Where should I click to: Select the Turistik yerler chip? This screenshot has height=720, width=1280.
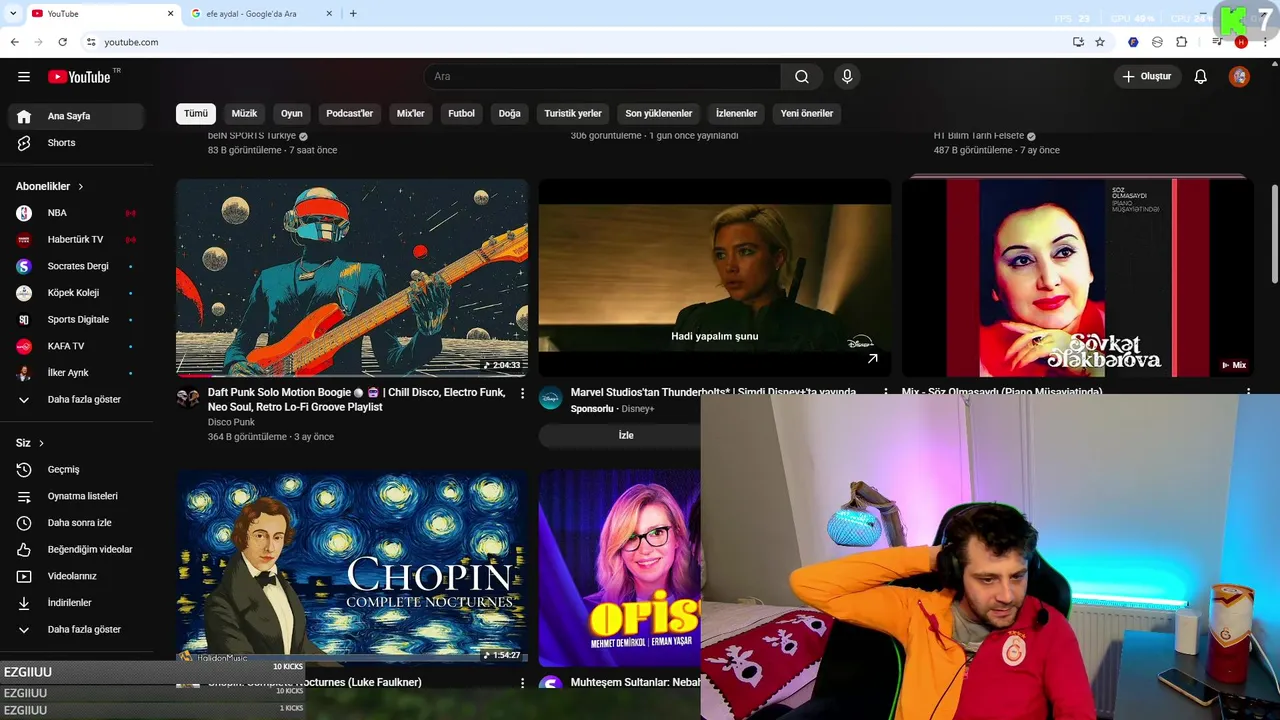click(573, 114)
